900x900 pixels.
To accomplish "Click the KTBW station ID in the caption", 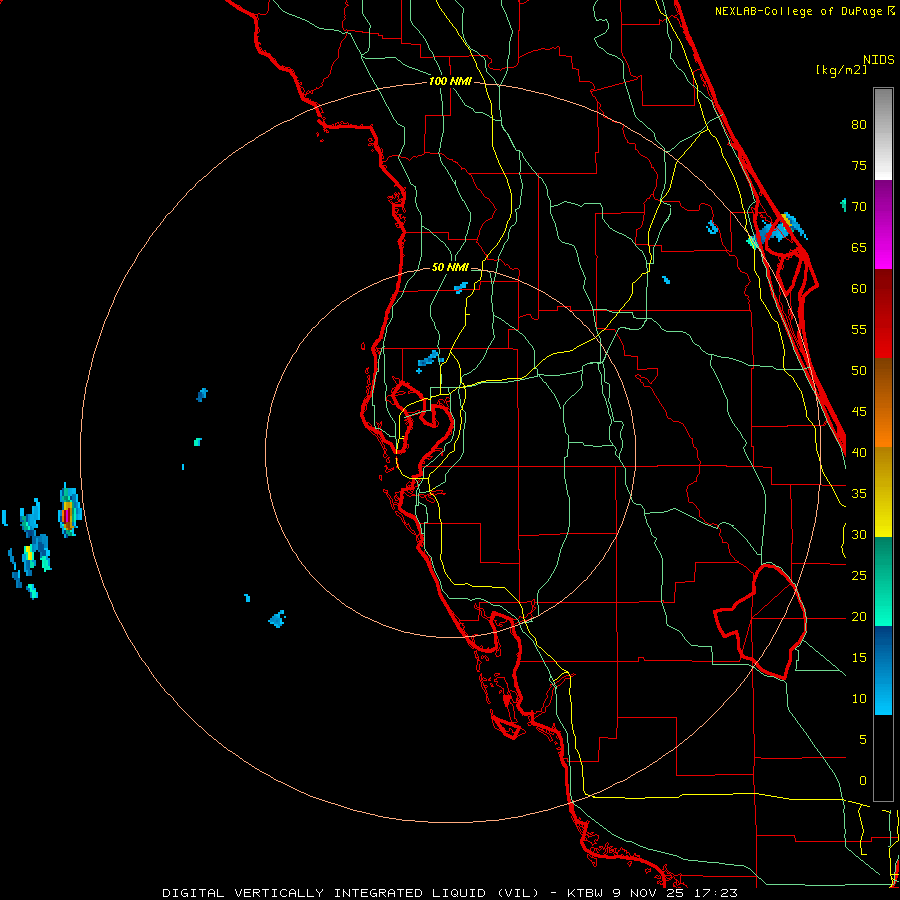I will tap(585, 893).
